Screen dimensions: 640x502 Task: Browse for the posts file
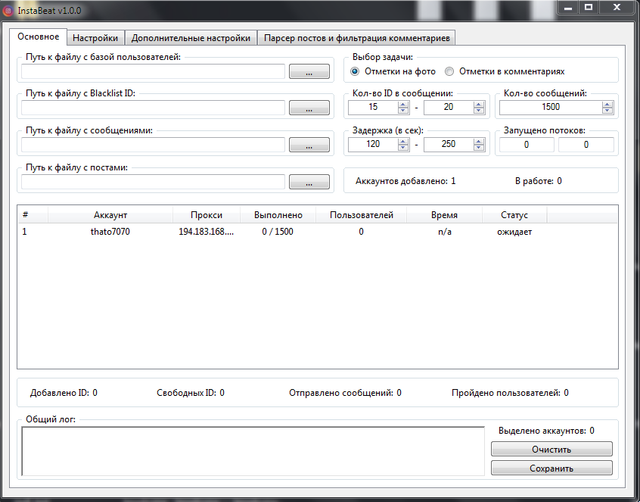pos(309,182)
